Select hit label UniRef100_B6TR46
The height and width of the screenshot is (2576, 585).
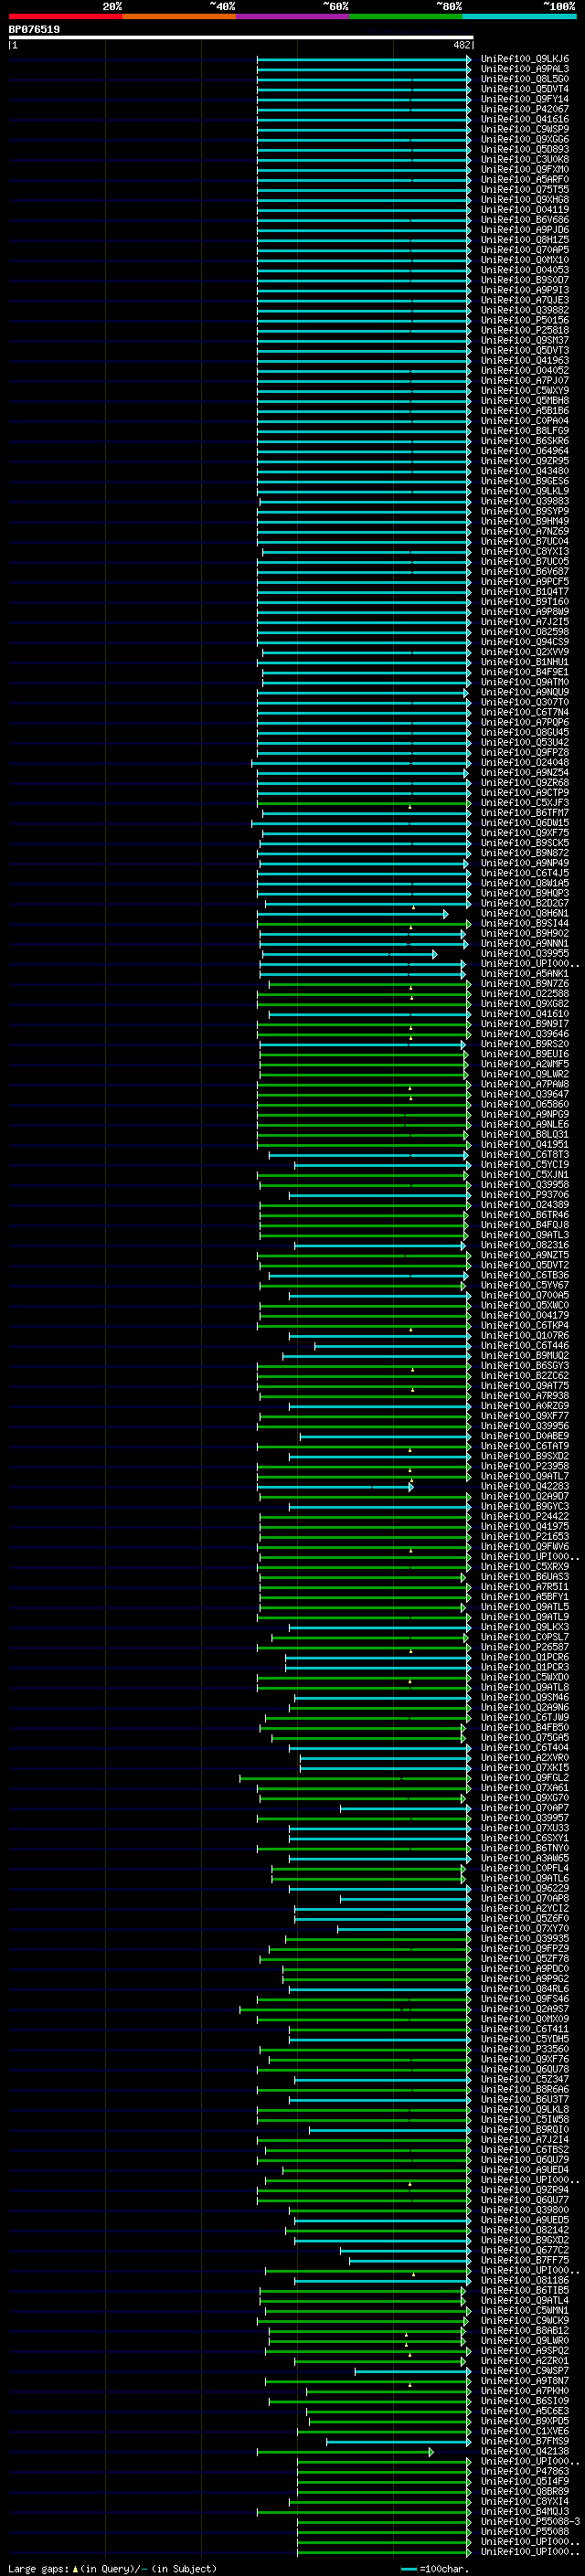[525, 1215]
